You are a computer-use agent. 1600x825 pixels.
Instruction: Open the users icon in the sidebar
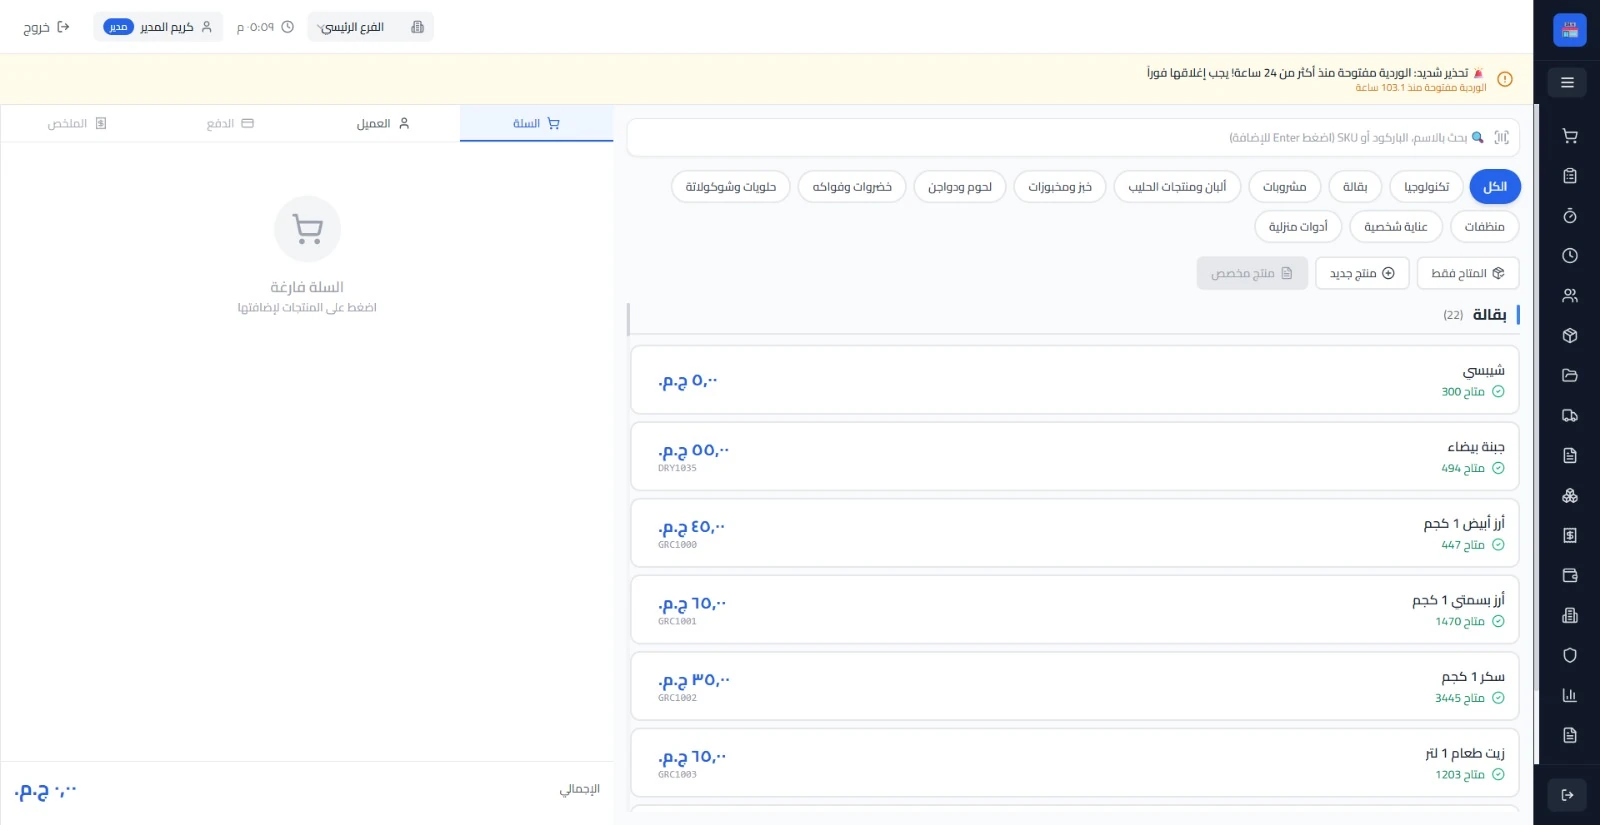pos(1569,296)
